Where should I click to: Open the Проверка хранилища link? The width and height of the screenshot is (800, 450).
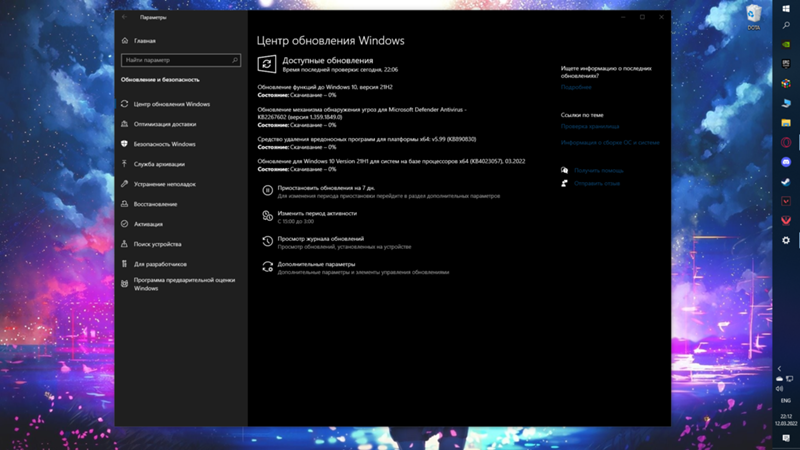[590, 126]
